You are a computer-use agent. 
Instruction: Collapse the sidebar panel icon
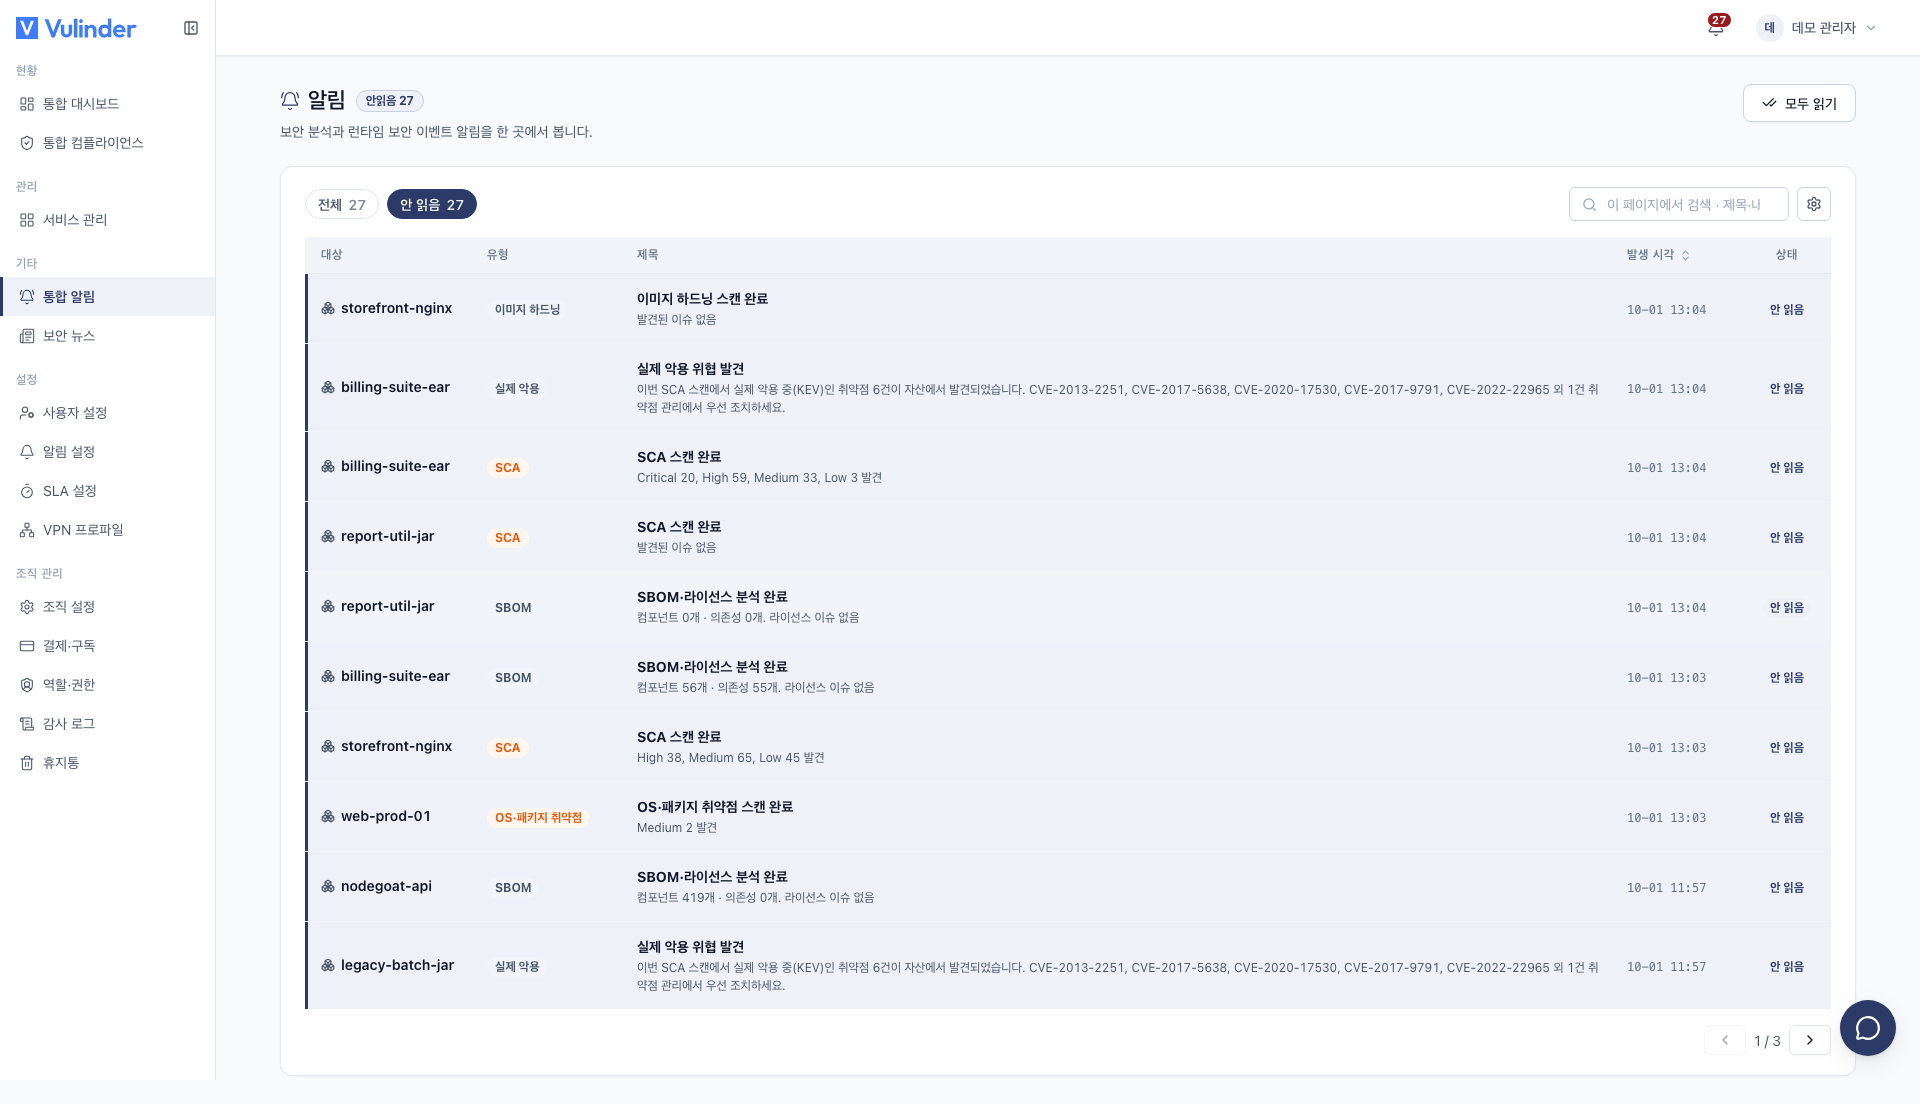click(x=191, y=28)
